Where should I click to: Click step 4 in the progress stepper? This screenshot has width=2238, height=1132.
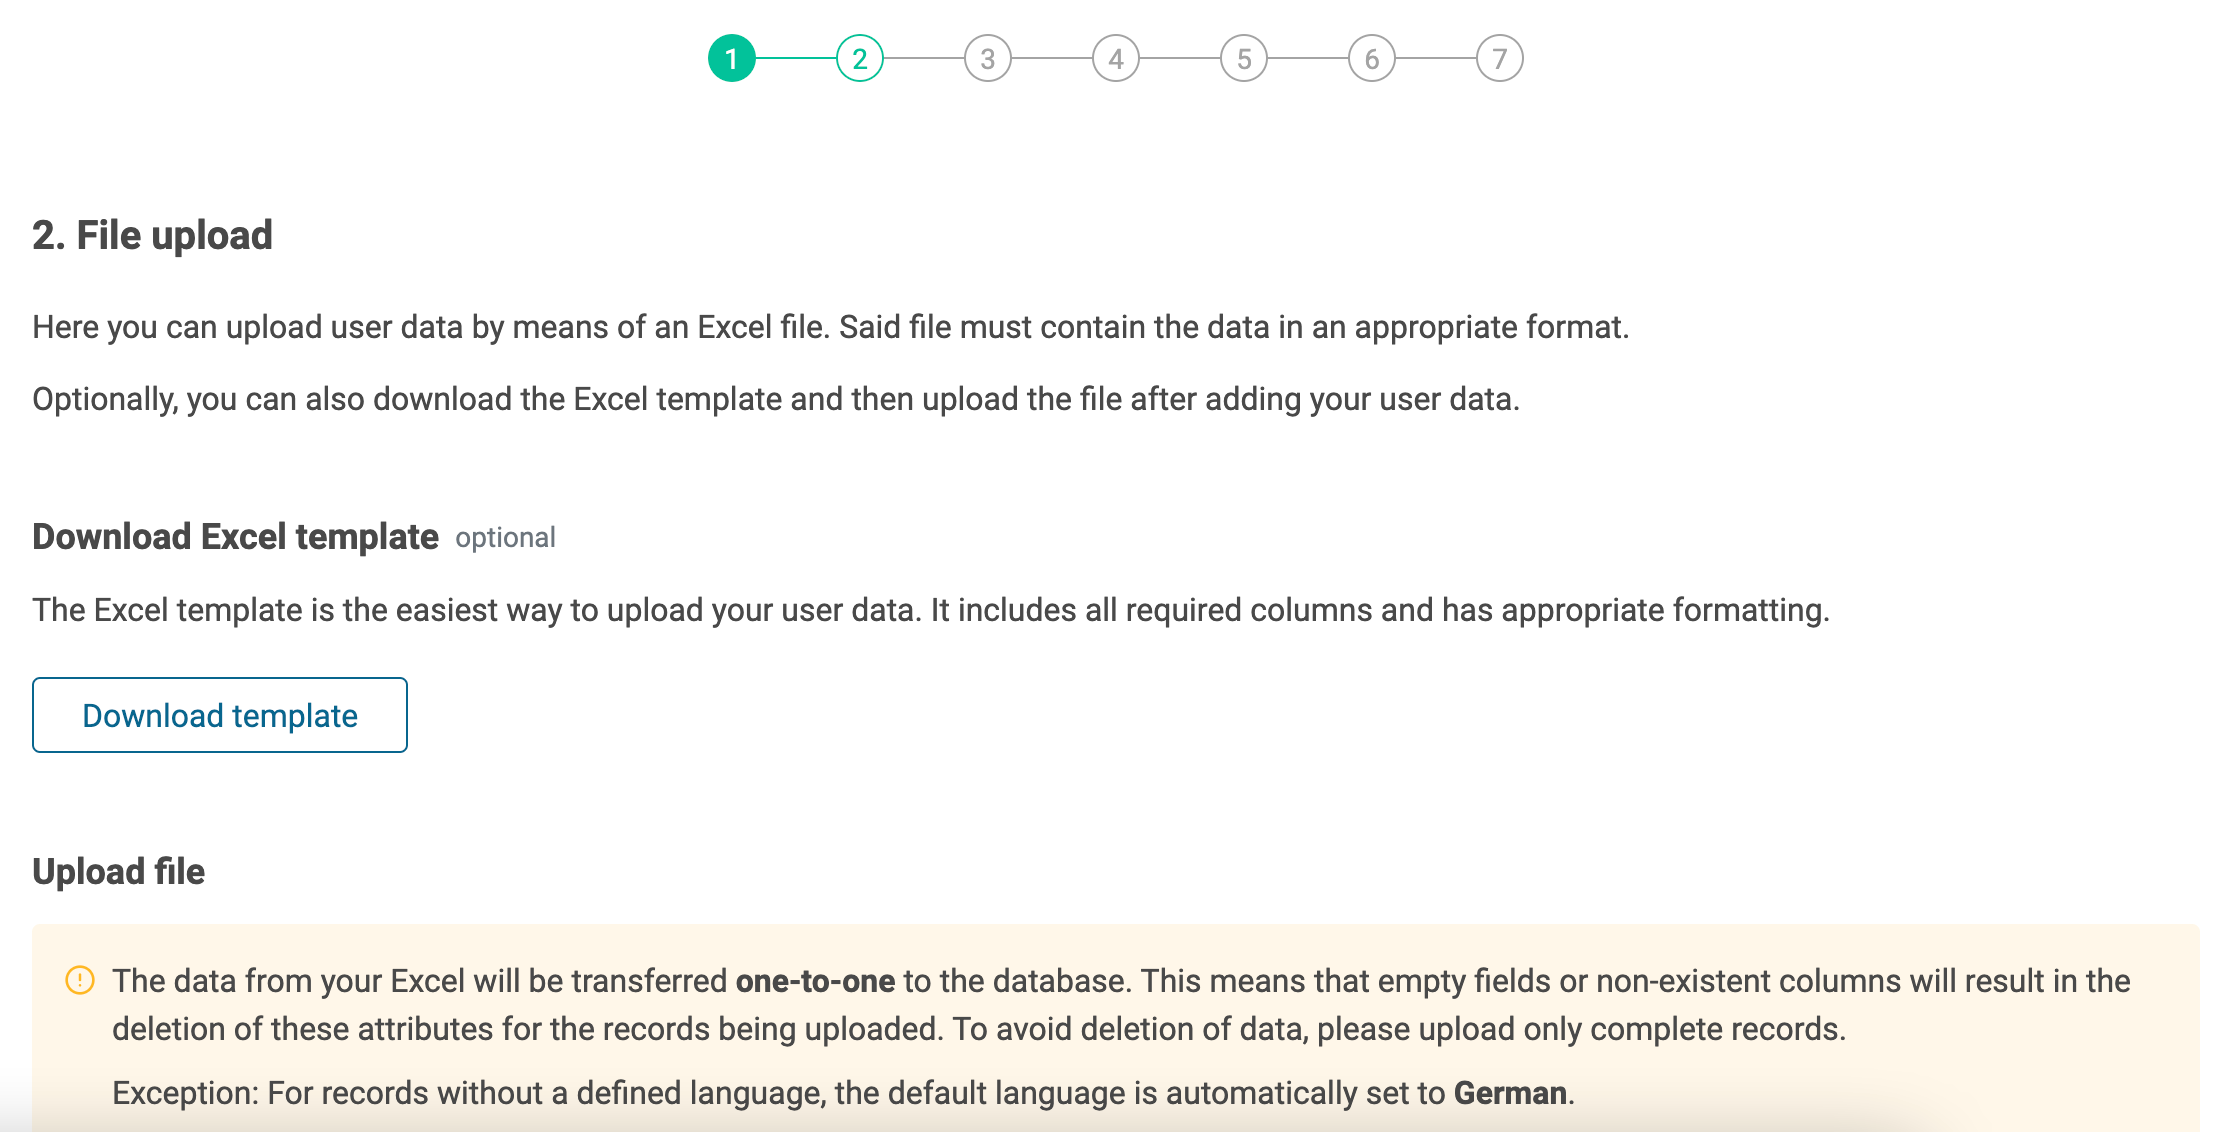point(1115,59)
